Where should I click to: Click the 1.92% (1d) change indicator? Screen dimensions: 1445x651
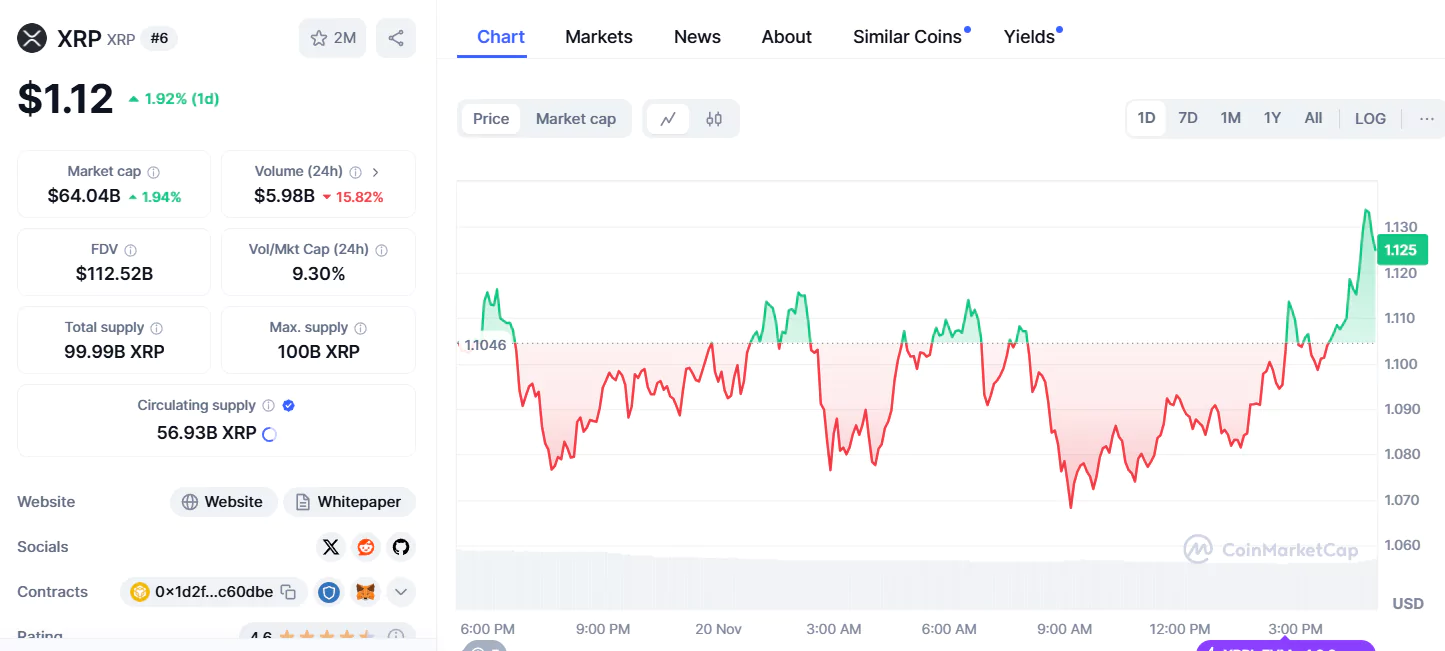[x=174, y=99]
